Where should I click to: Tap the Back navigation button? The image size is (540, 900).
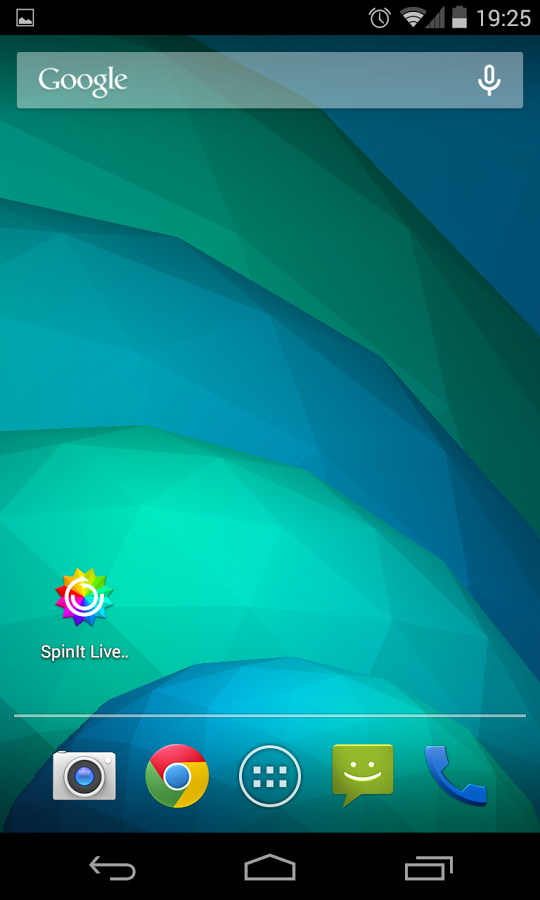pyautogui.click(x=112, y=867)
